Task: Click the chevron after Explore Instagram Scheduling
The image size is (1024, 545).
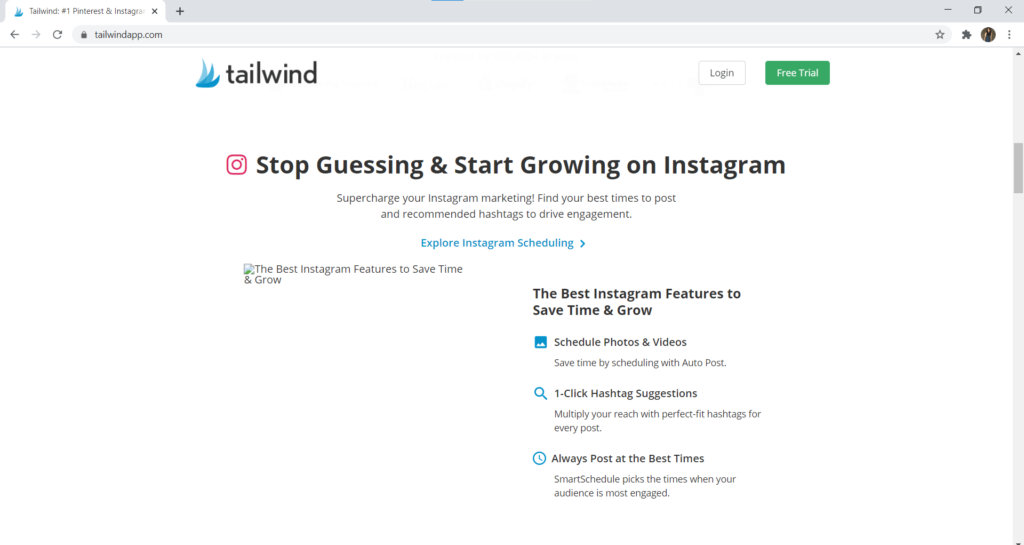Action: (583, 243)
